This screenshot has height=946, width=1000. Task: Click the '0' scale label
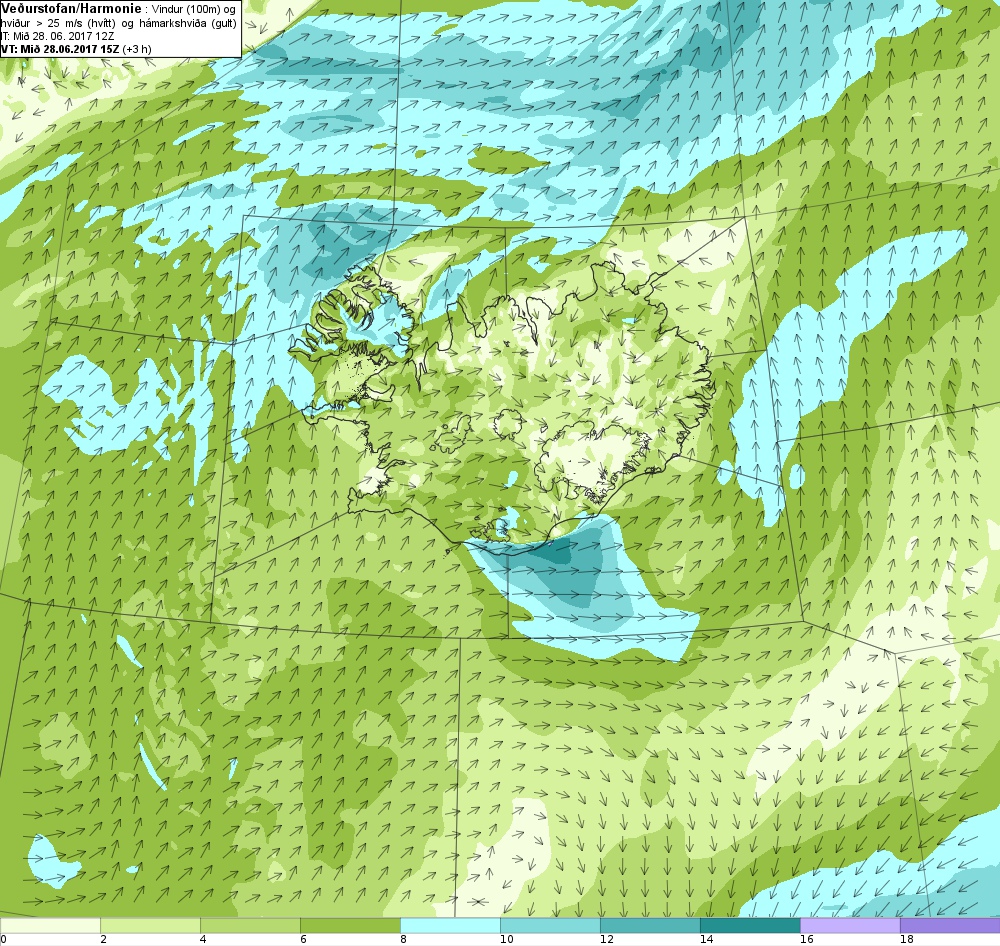pyautogui.click(x=3, y=939)
